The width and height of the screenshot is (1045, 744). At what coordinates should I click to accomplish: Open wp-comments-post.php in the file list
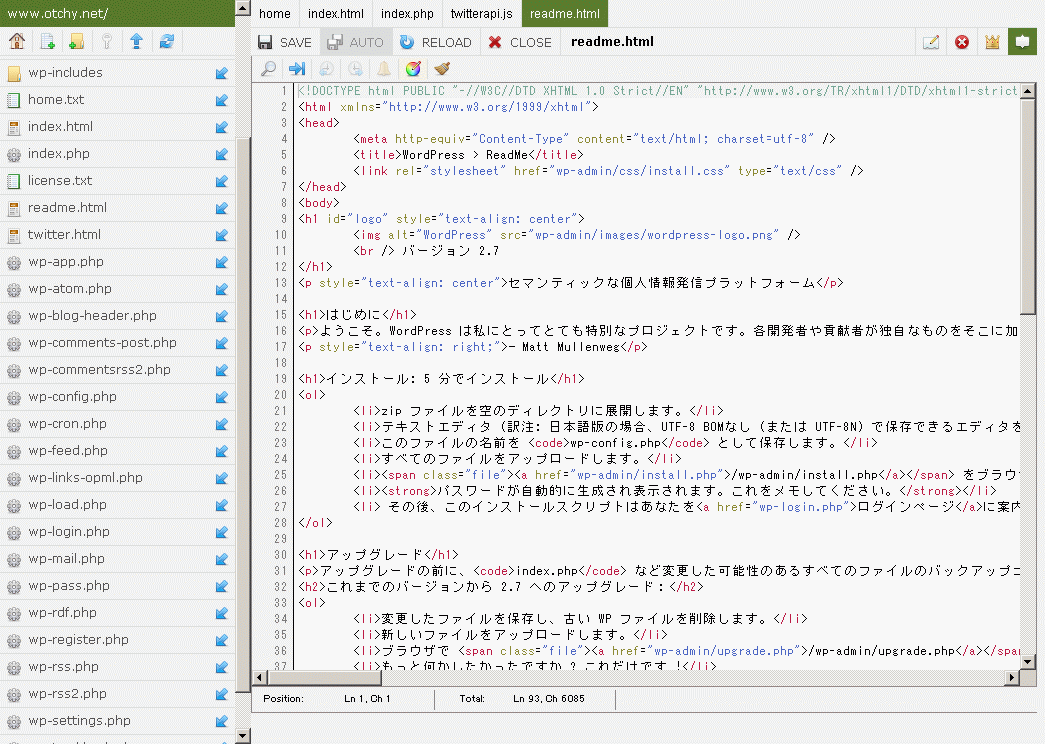[x=103, y=343]
